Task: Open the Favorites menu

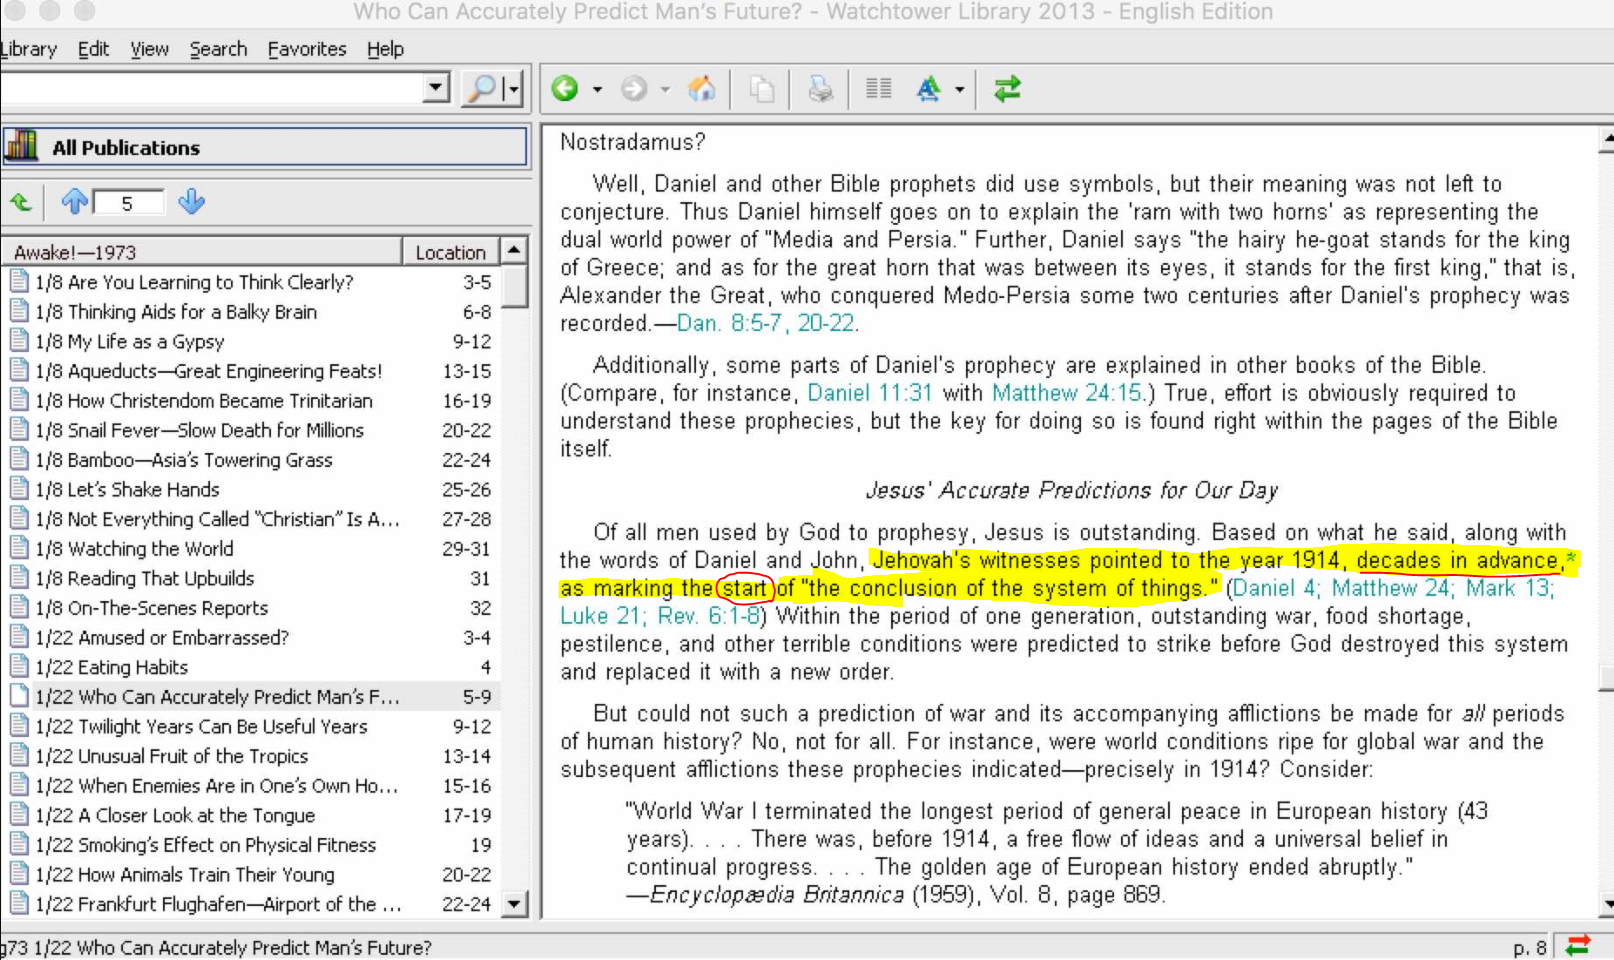Action: click(306, 49)
